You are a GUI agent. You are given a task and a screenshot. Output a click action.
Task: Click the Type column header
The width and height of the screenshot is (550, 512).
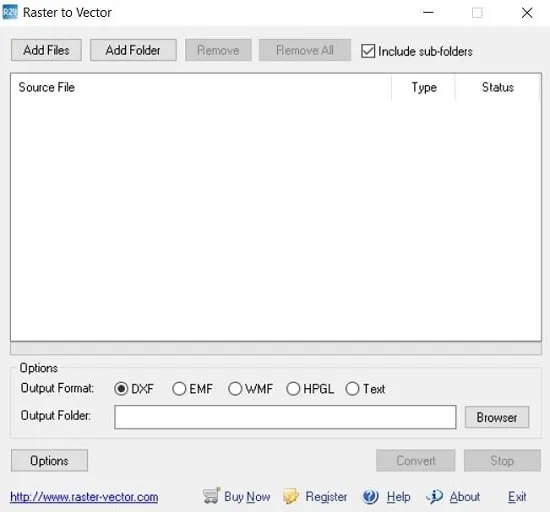coord(424,87)
